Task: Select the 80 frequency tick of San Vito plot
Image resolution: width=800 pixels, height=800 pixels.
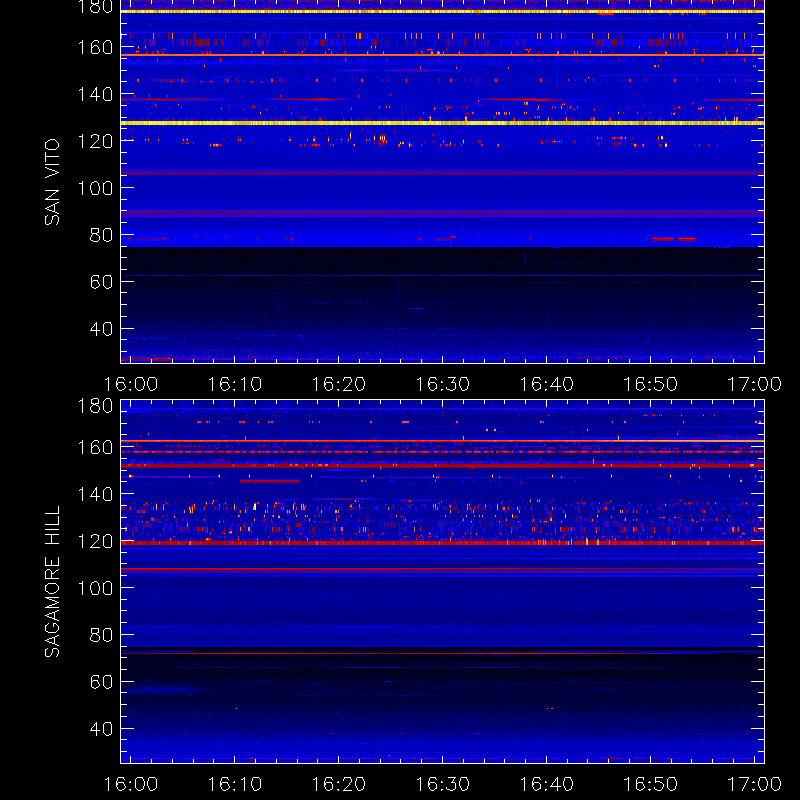Action: 101,235
